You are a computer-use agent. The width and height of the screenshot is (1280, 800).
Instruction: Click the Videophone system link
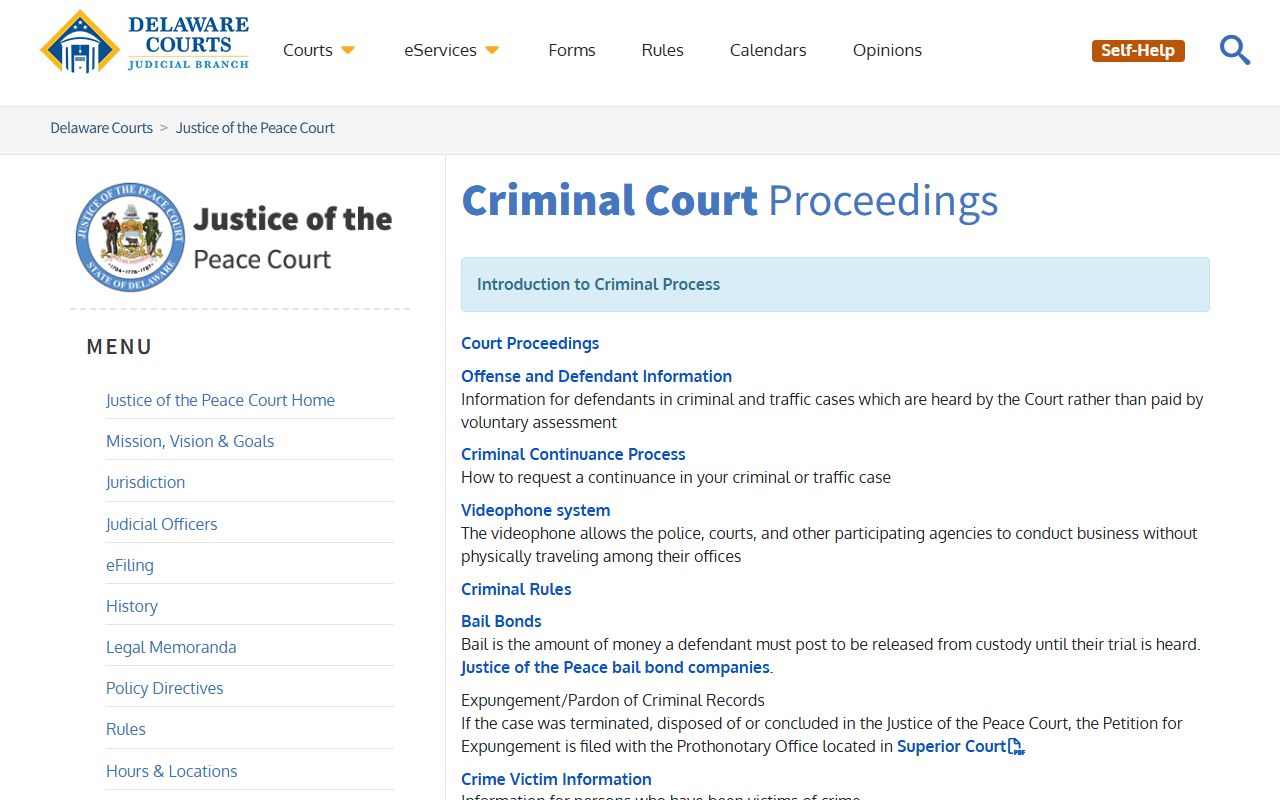point(535,510)
